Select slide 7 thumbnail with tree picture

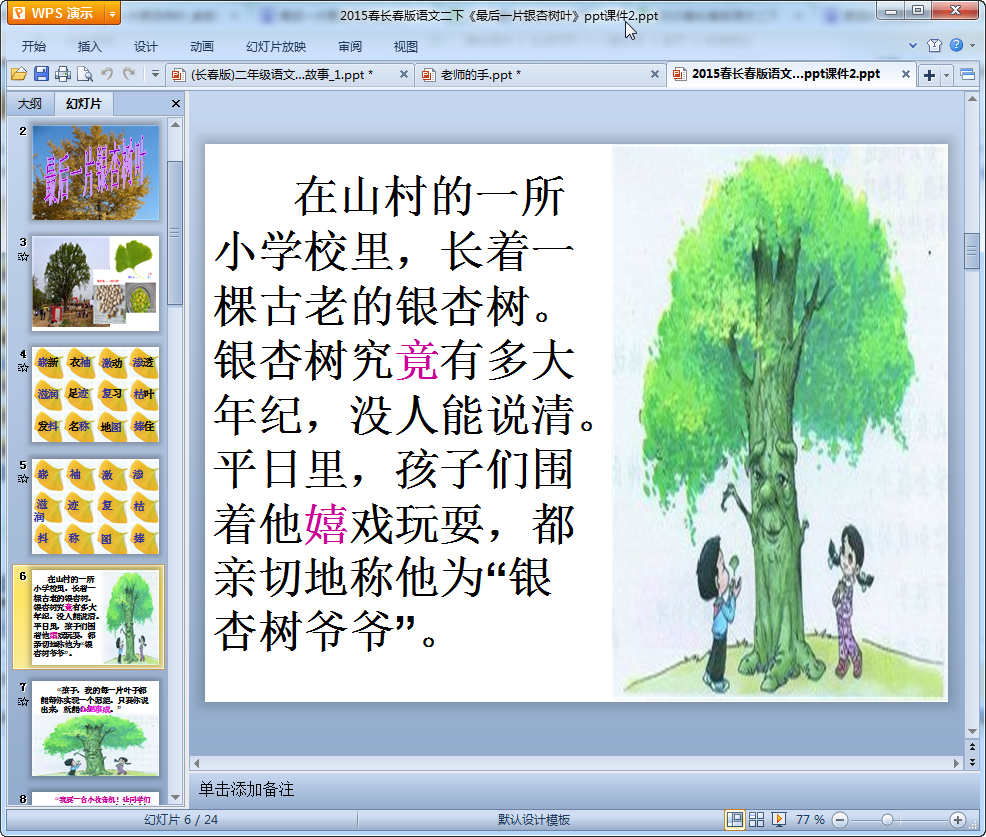point(96,728)
